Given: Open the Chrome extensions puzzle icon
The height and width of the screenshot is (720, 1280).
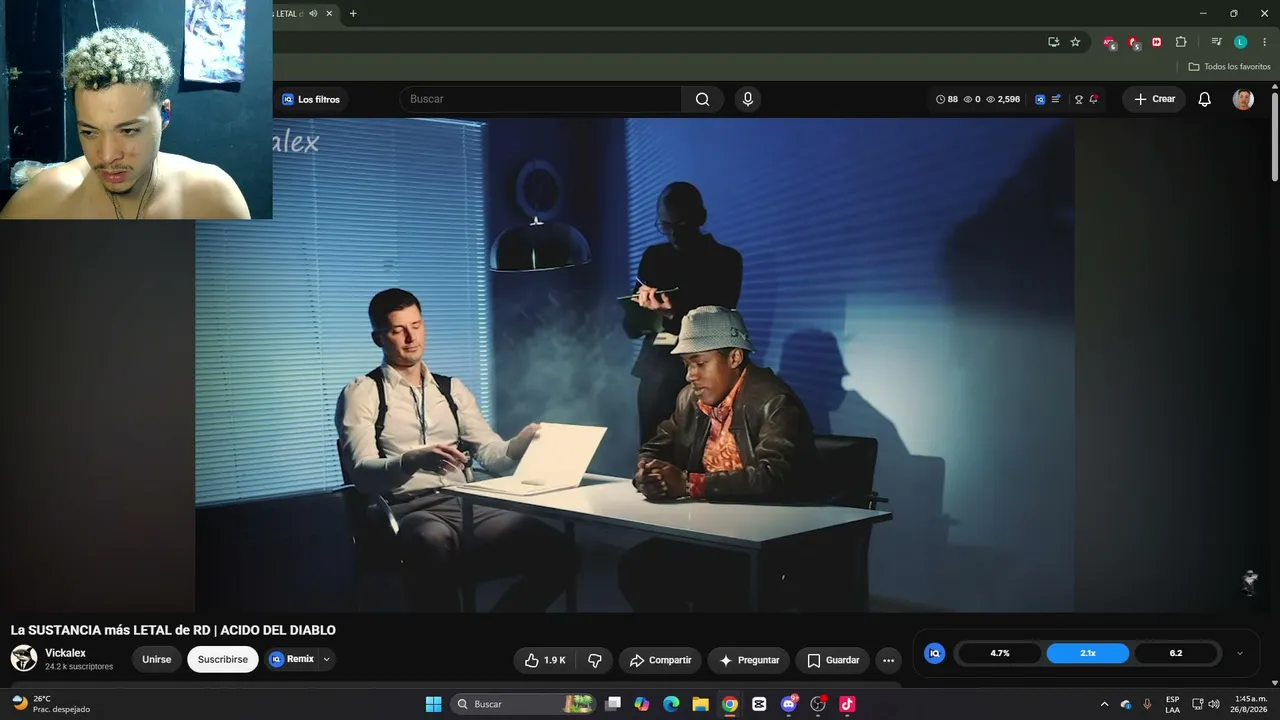Looking at the screenshot, I should pos(1181,42).
